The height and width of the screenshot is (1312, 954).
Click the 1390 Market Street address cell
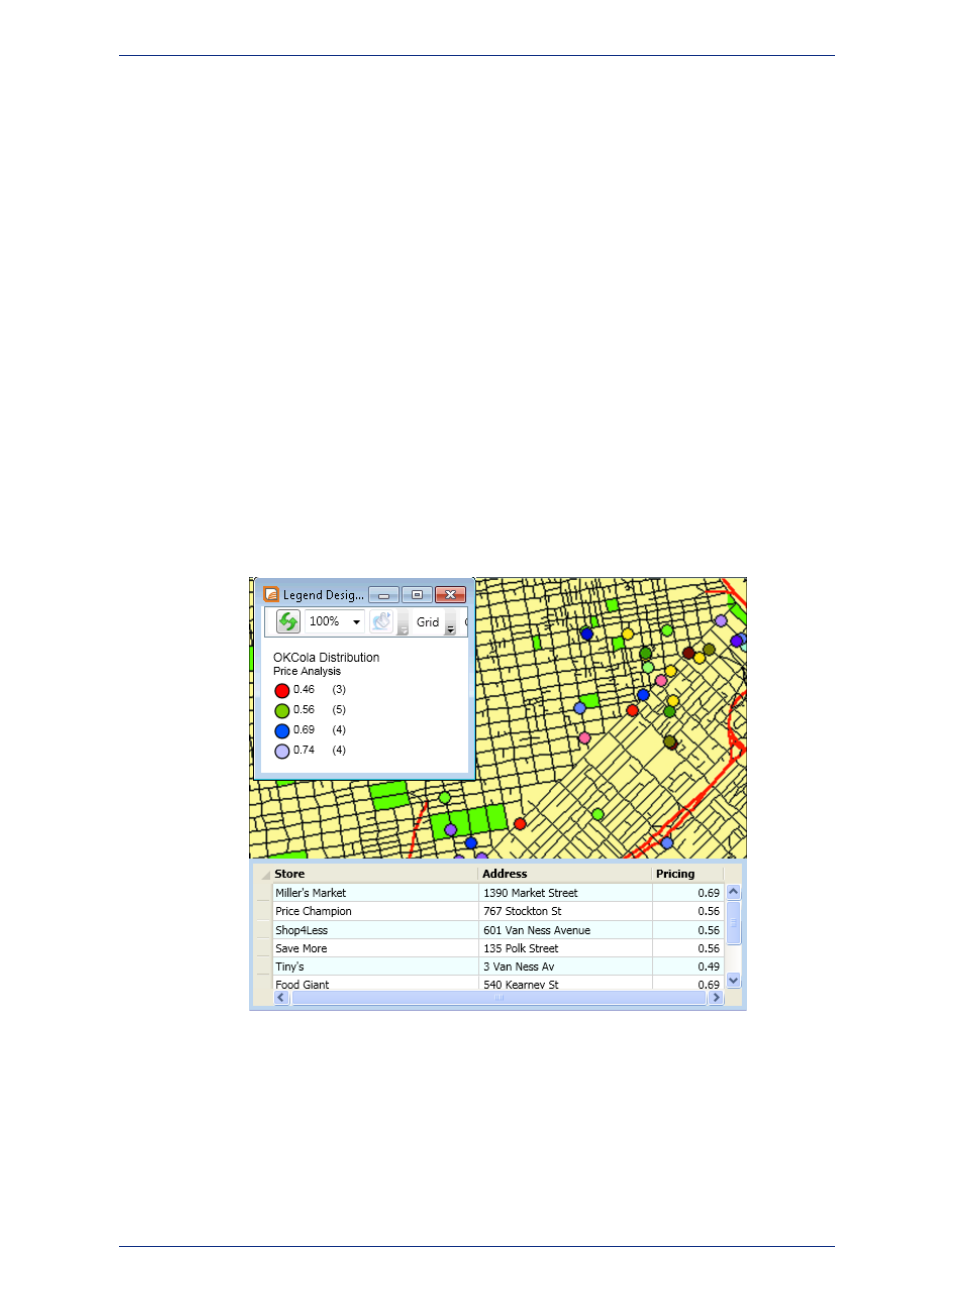[x=566, y=893]
